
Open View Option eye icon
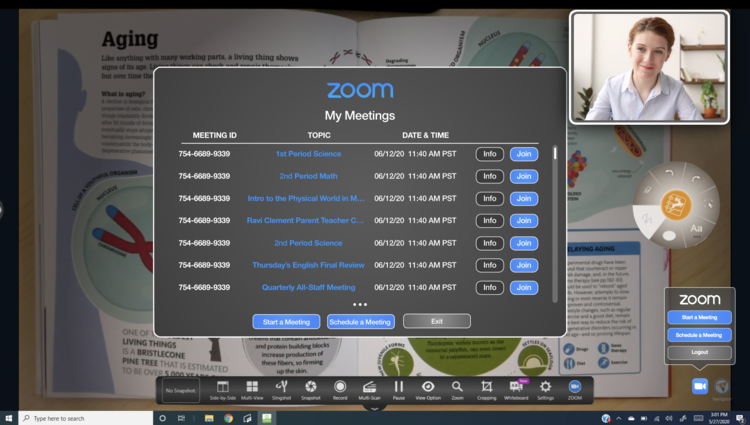click(428, 390)
